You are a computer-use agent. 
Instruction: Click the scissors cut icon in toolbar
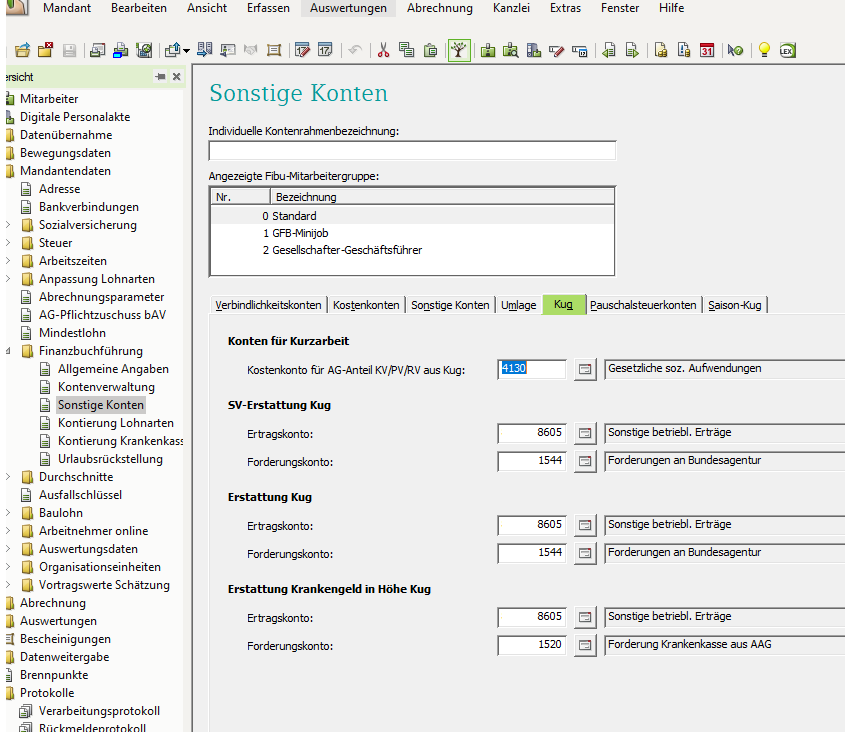[383, 50]
